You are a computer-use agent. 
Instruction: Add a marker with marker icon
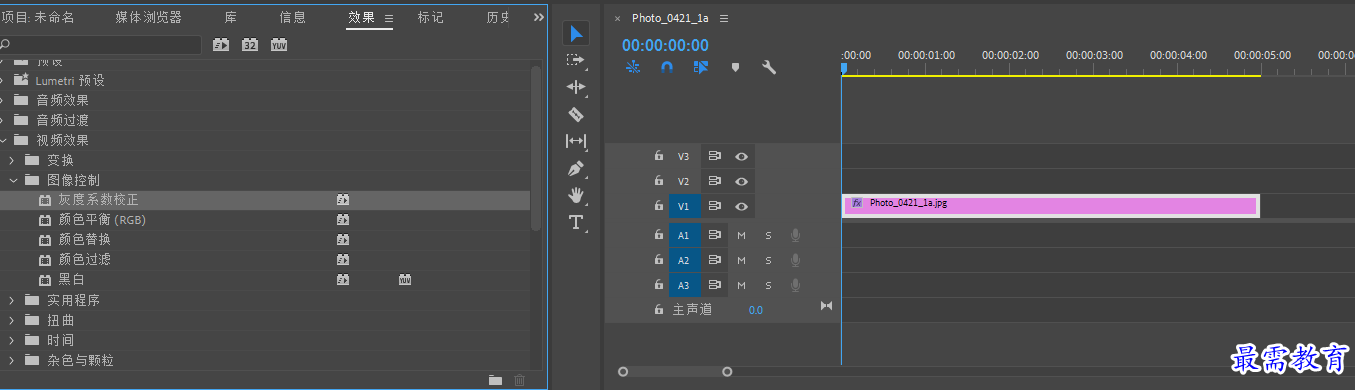click(735, 67)
